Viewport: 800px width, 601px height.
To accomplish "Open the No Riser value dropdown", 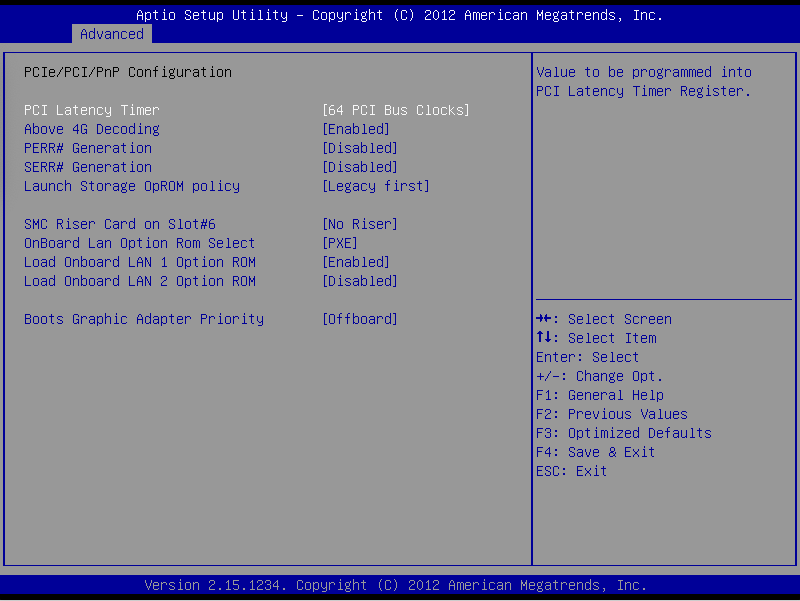I will click(x=359, y=224).
